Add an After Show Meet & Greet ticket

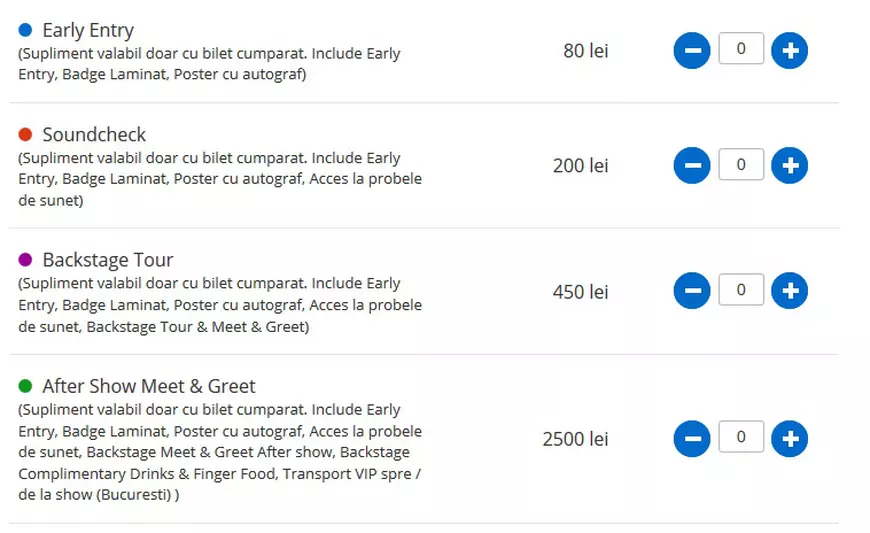tap(790, 438)
